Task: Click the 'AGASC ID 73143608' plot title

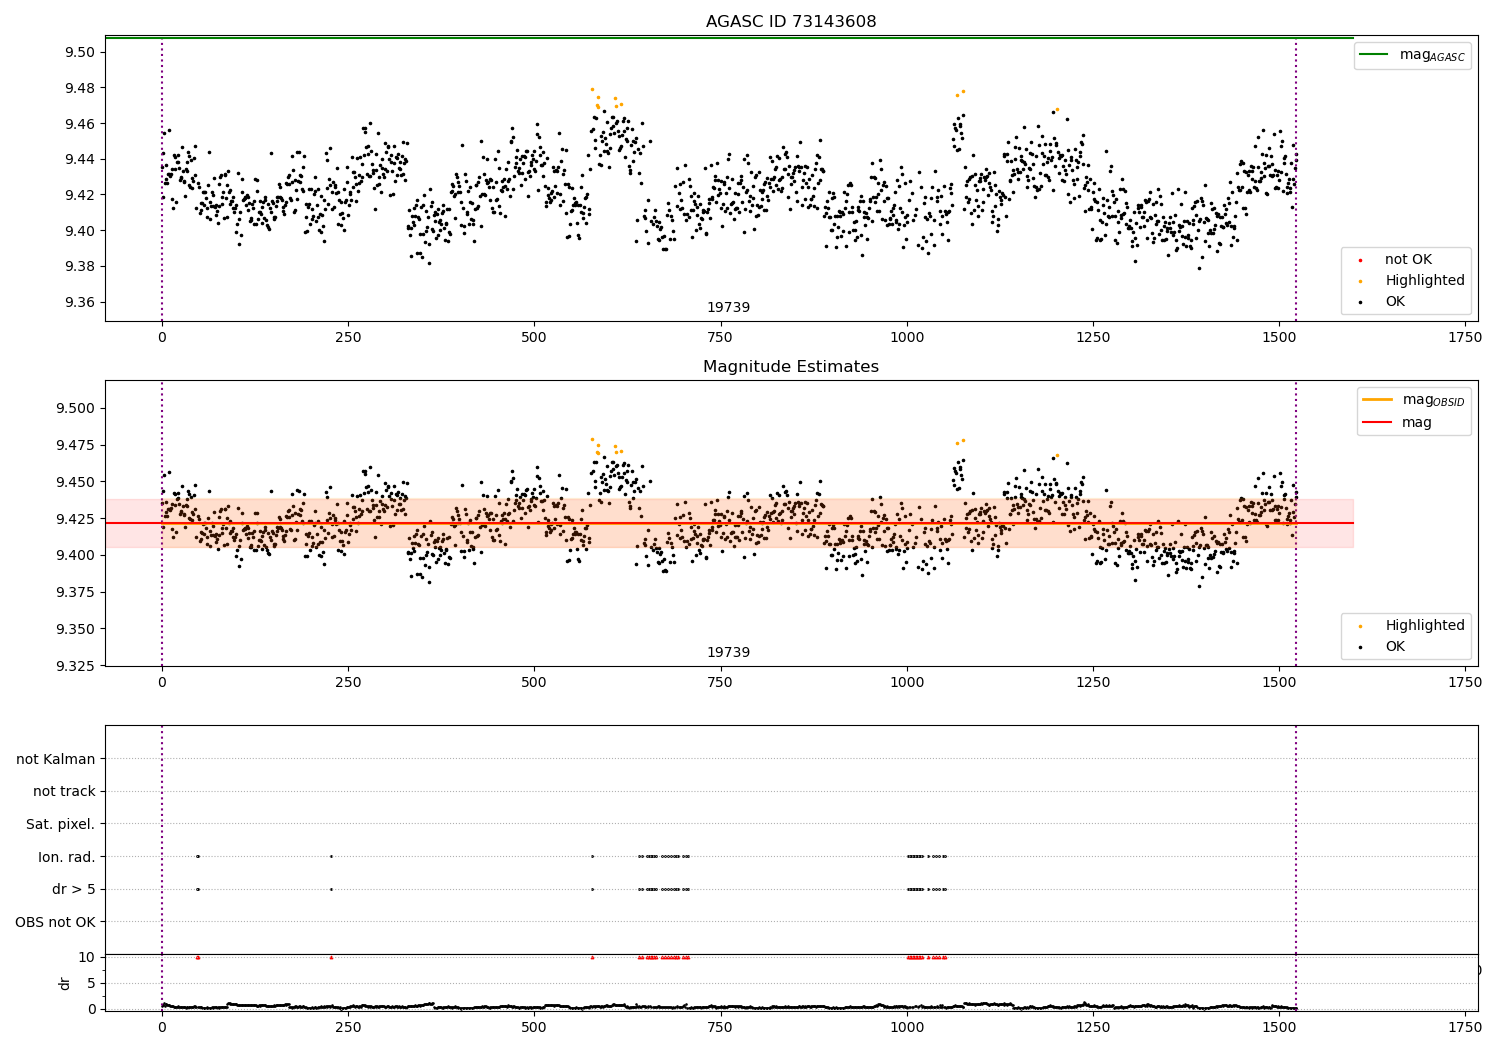Action: click(x=791, y=22)
